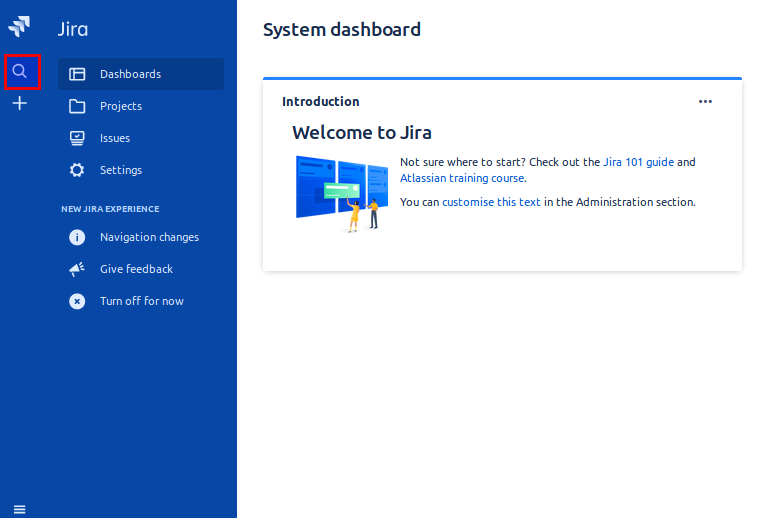
Task: Click the Turn off for now X icon
Action: pos(77,301)
